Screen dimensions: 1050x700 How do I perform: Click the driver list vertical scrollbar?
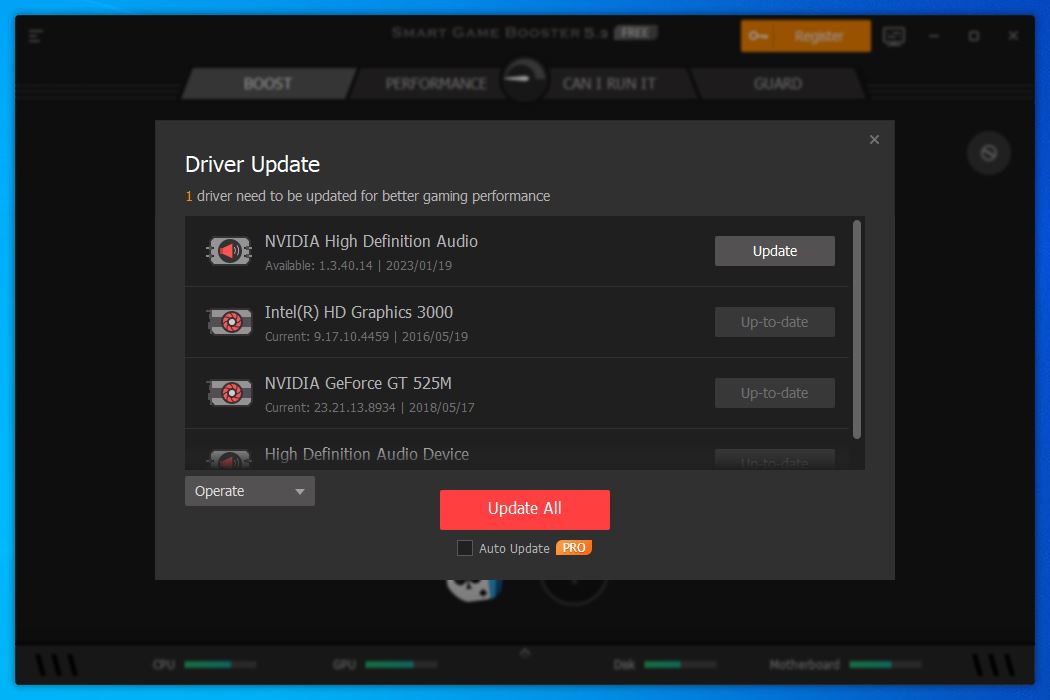point(857,330)
